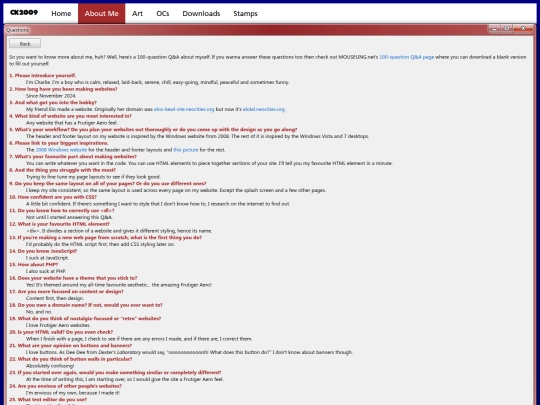The image size is (540, 405).
Task: Select question '22. What do you think of button walls in particular?'
Action: pos(71,359)
